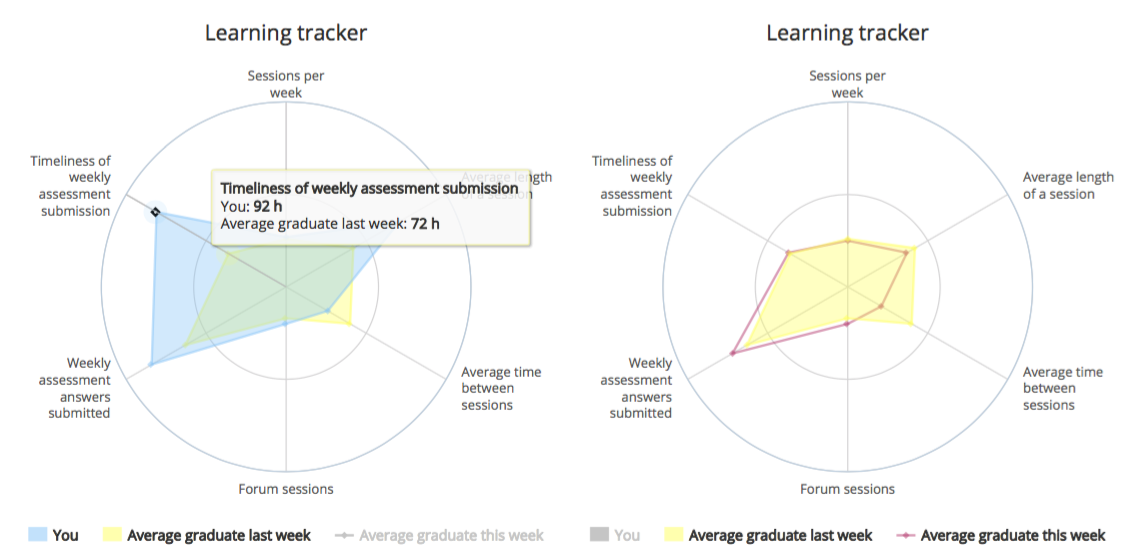Click the blue You color swatch in left legend
The height and width of the screenshot is (559, 1139).
[x=37, y=535]
